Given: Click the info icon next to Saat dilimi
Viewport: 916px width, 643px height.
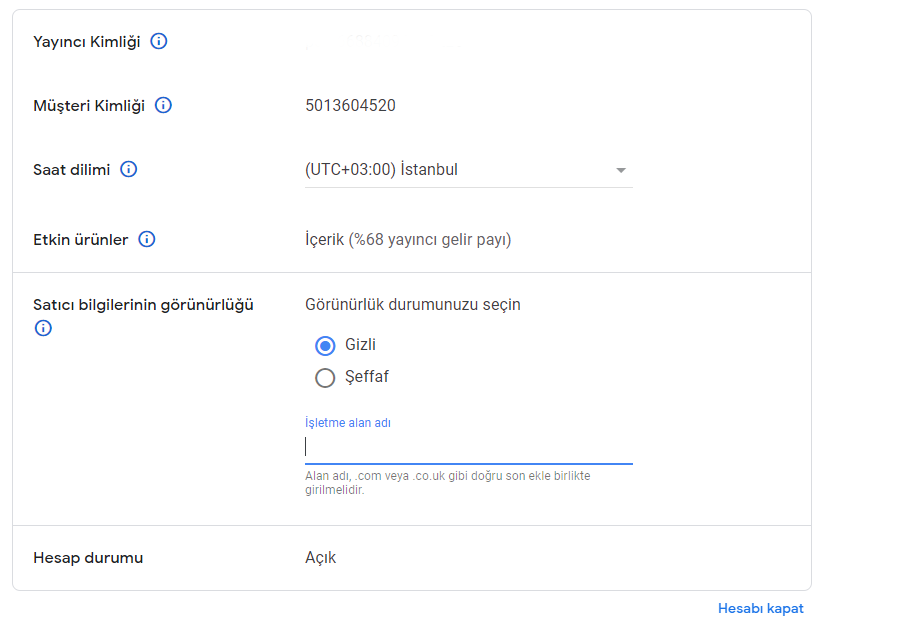Looking at the screenshot, I should [x=129, y=169].
